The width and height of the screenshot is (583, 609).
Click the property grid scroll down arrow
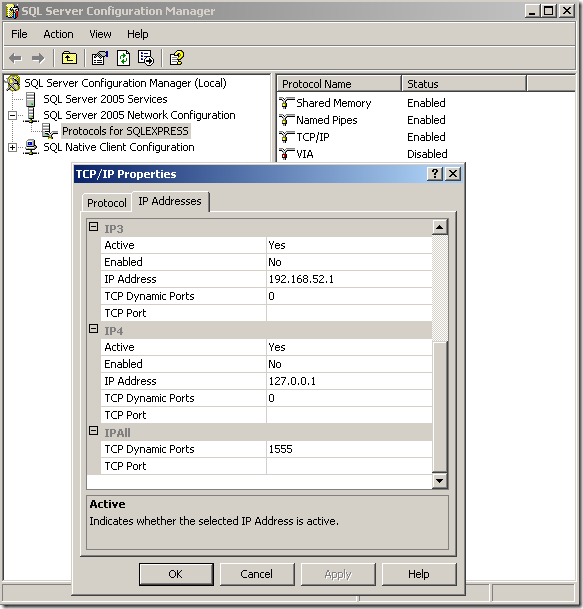pos(440,481)
